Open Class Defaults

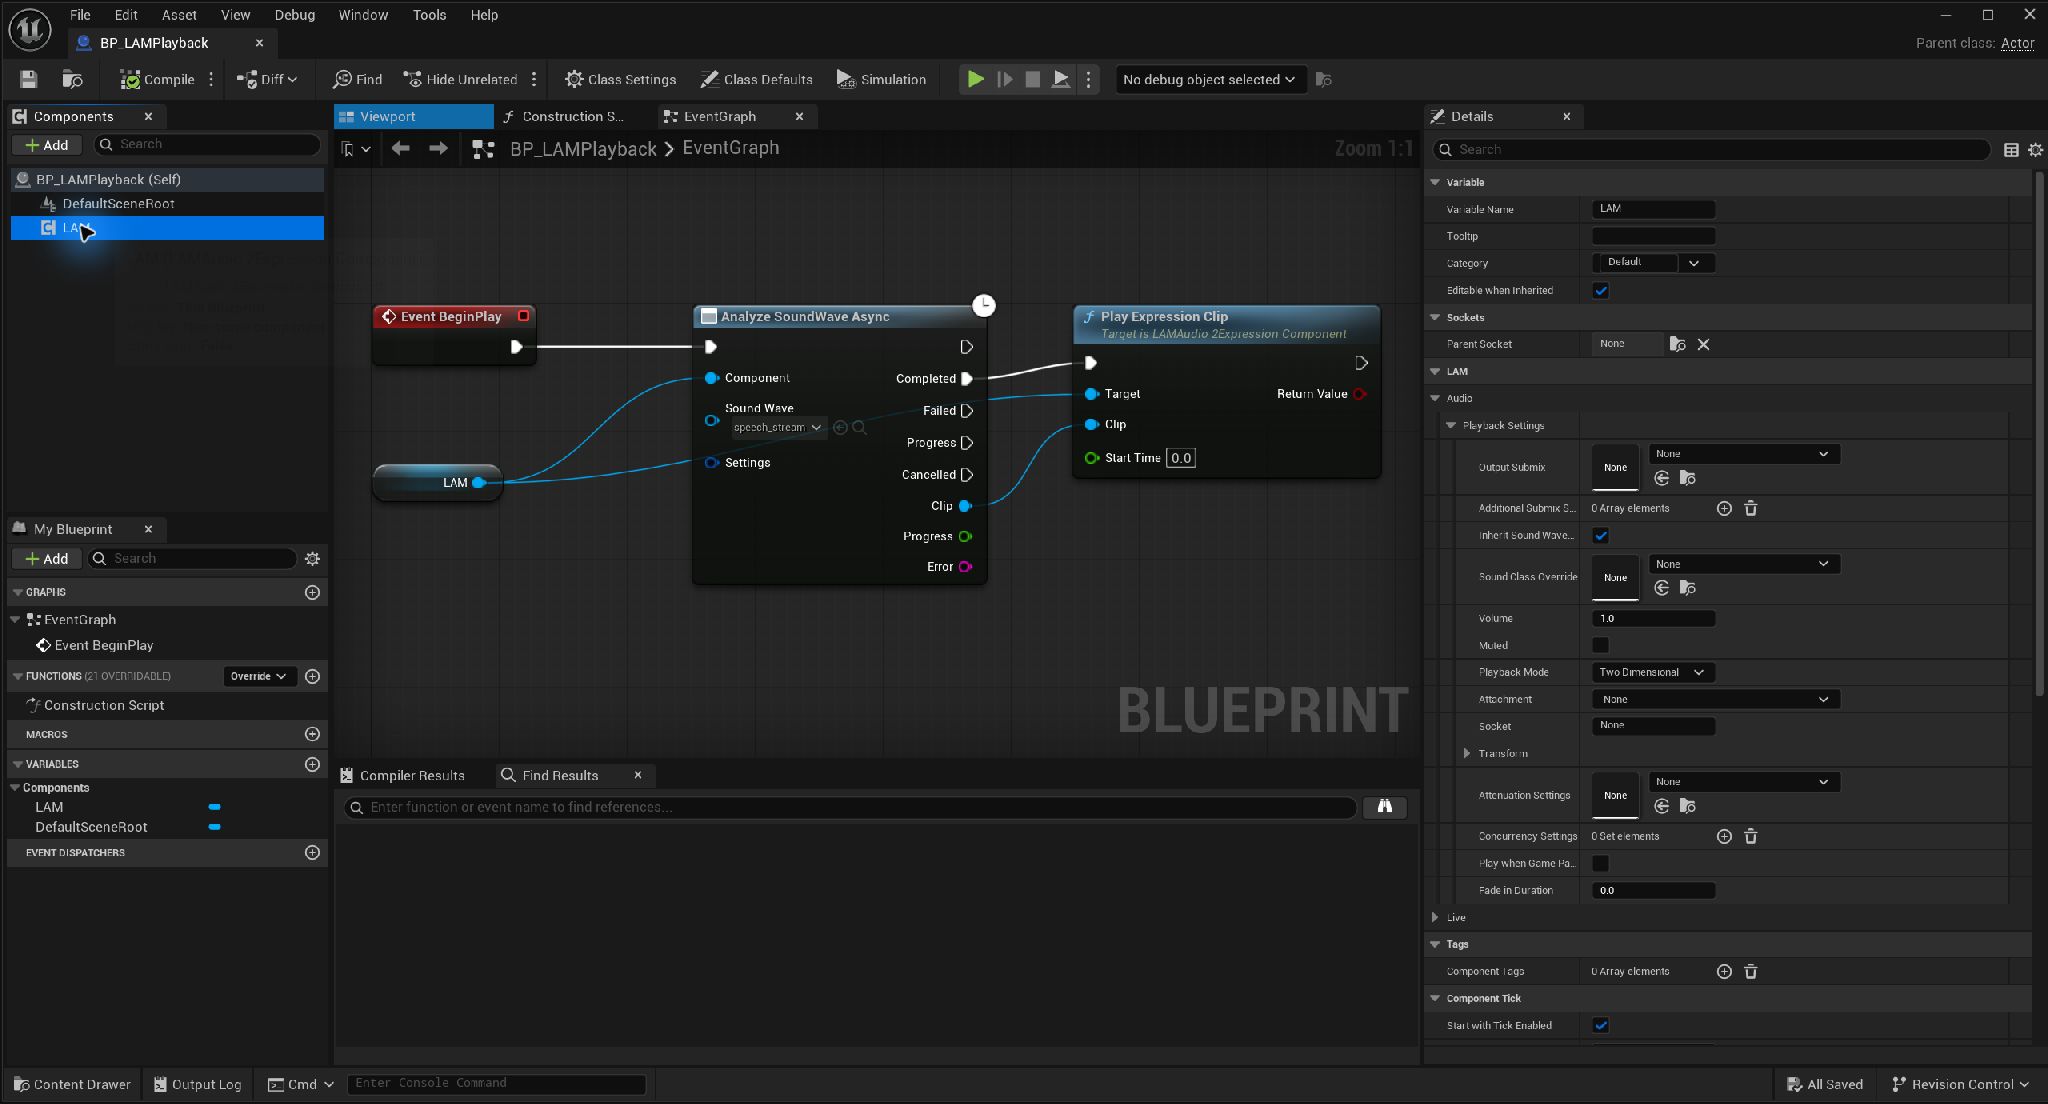point(756,79)
